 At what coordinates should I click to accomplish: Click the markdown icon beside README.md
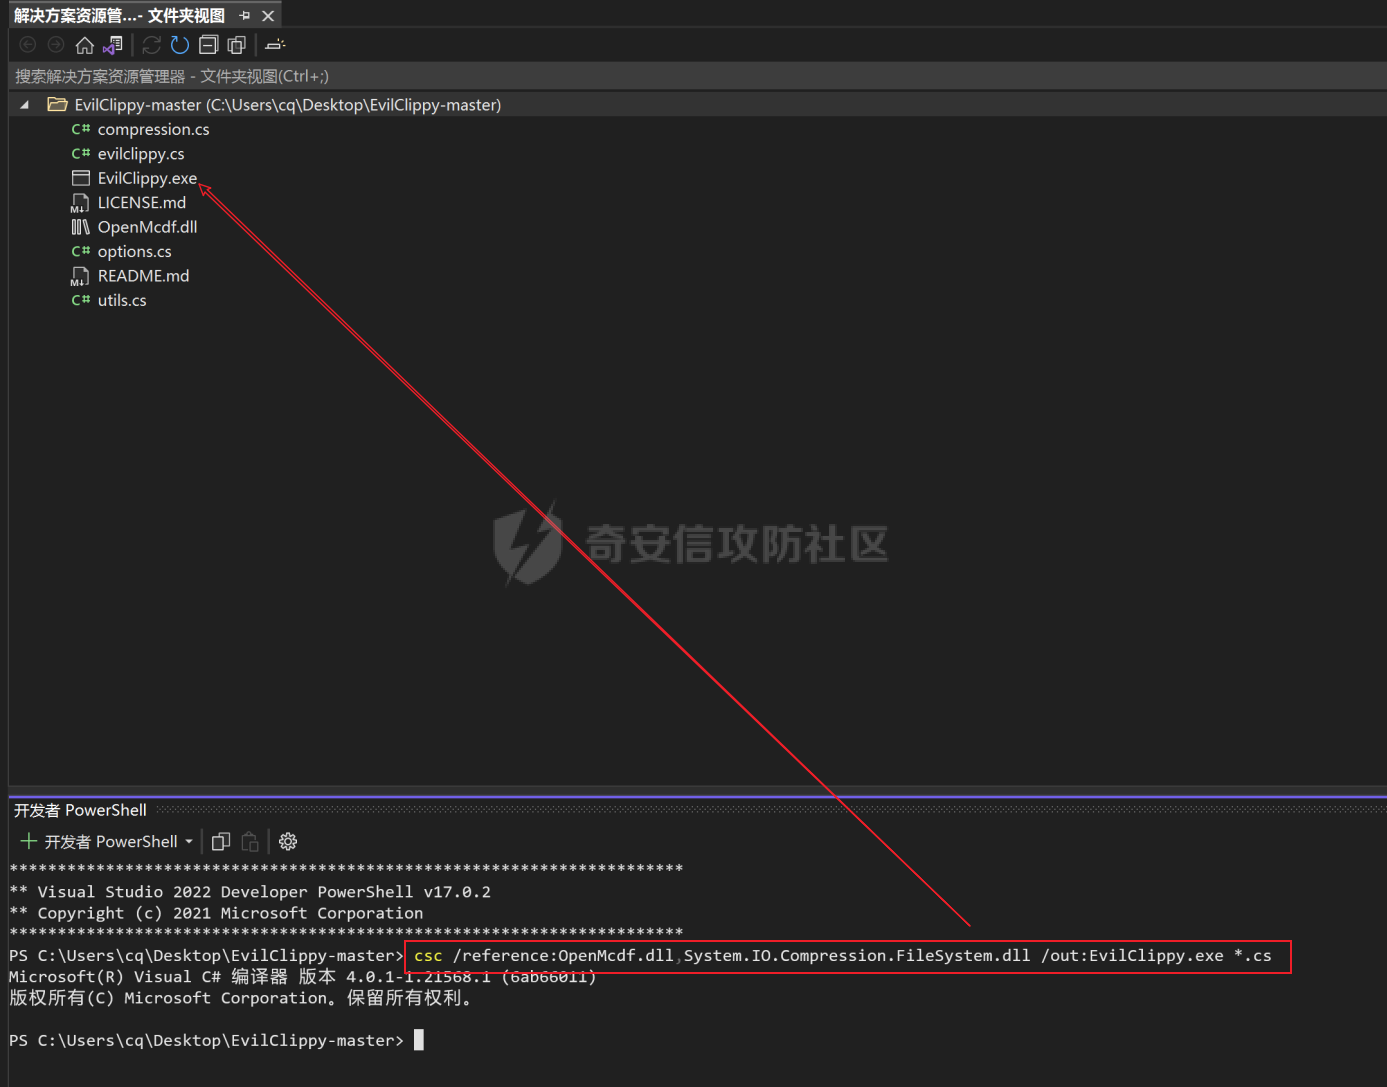[x=80, y=276]
